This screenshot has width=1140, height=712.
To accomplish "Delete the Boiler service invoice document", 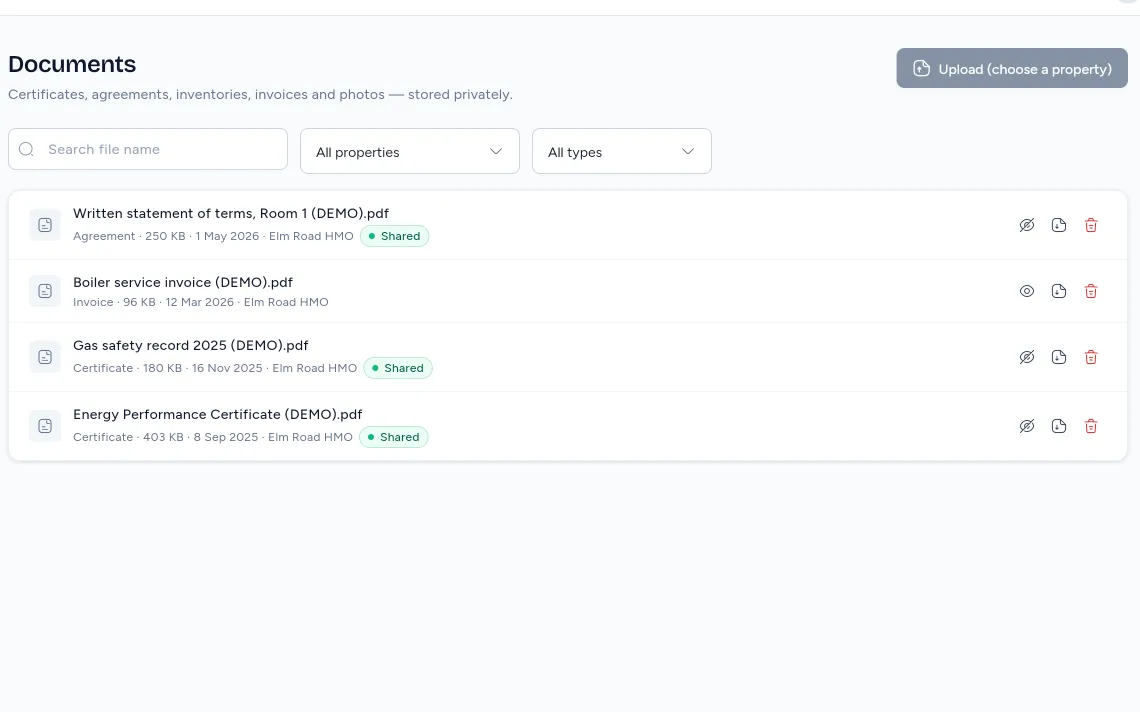I will 1091,291.
